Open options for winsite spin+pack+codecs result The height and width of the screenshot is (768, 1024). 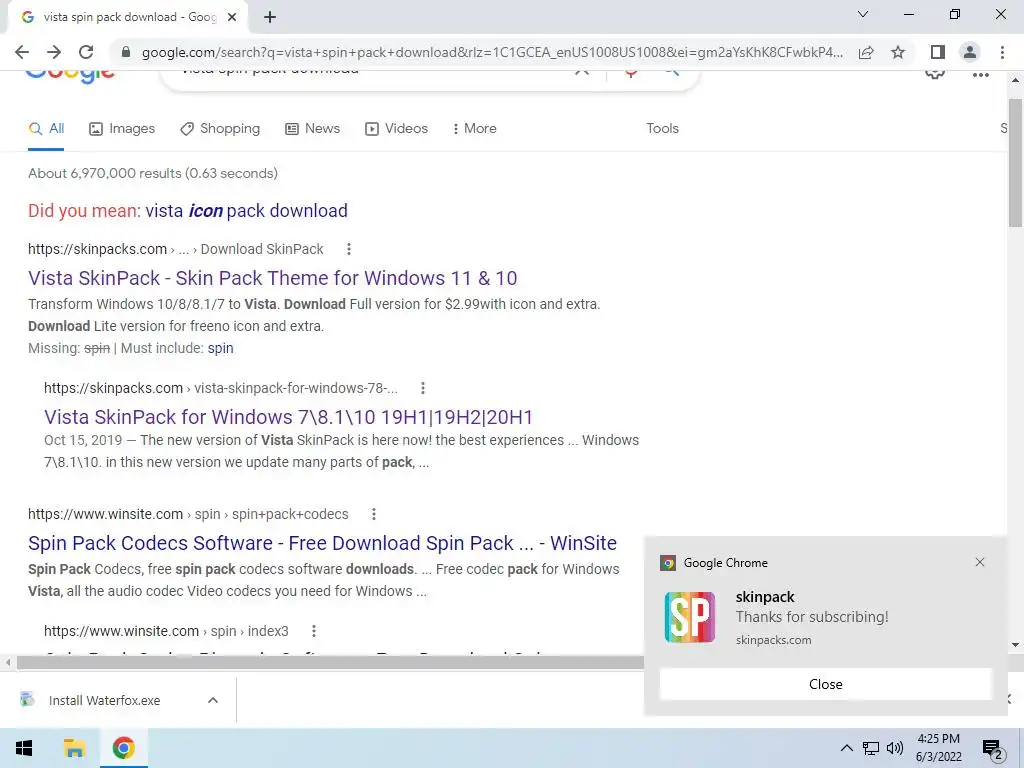(x=374, y=515)
